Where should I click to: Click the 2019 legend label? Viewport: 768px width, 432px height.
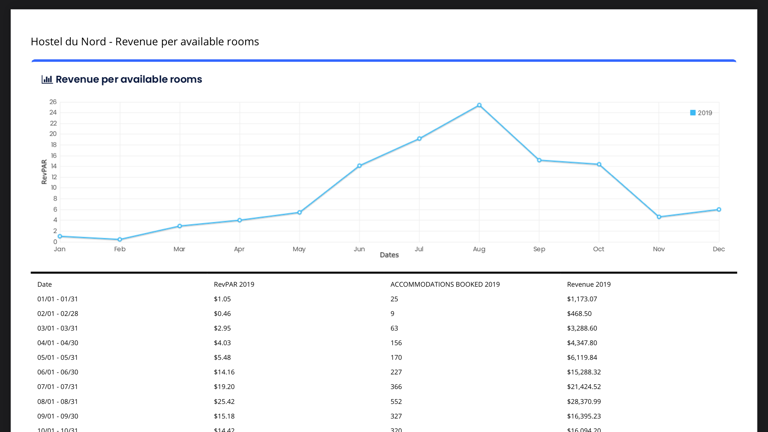(x=705, y=113)
